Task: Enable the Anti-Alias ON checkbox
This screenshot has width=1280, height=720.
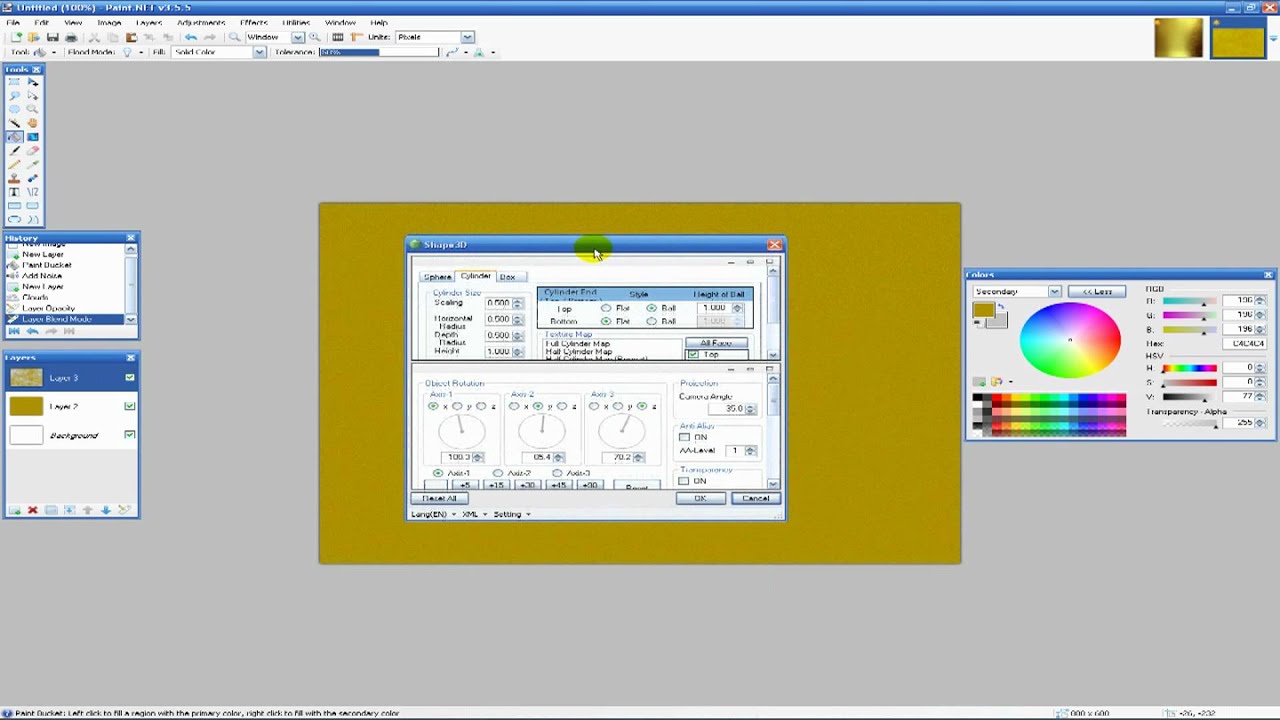Action: click(x=684, y=437)
